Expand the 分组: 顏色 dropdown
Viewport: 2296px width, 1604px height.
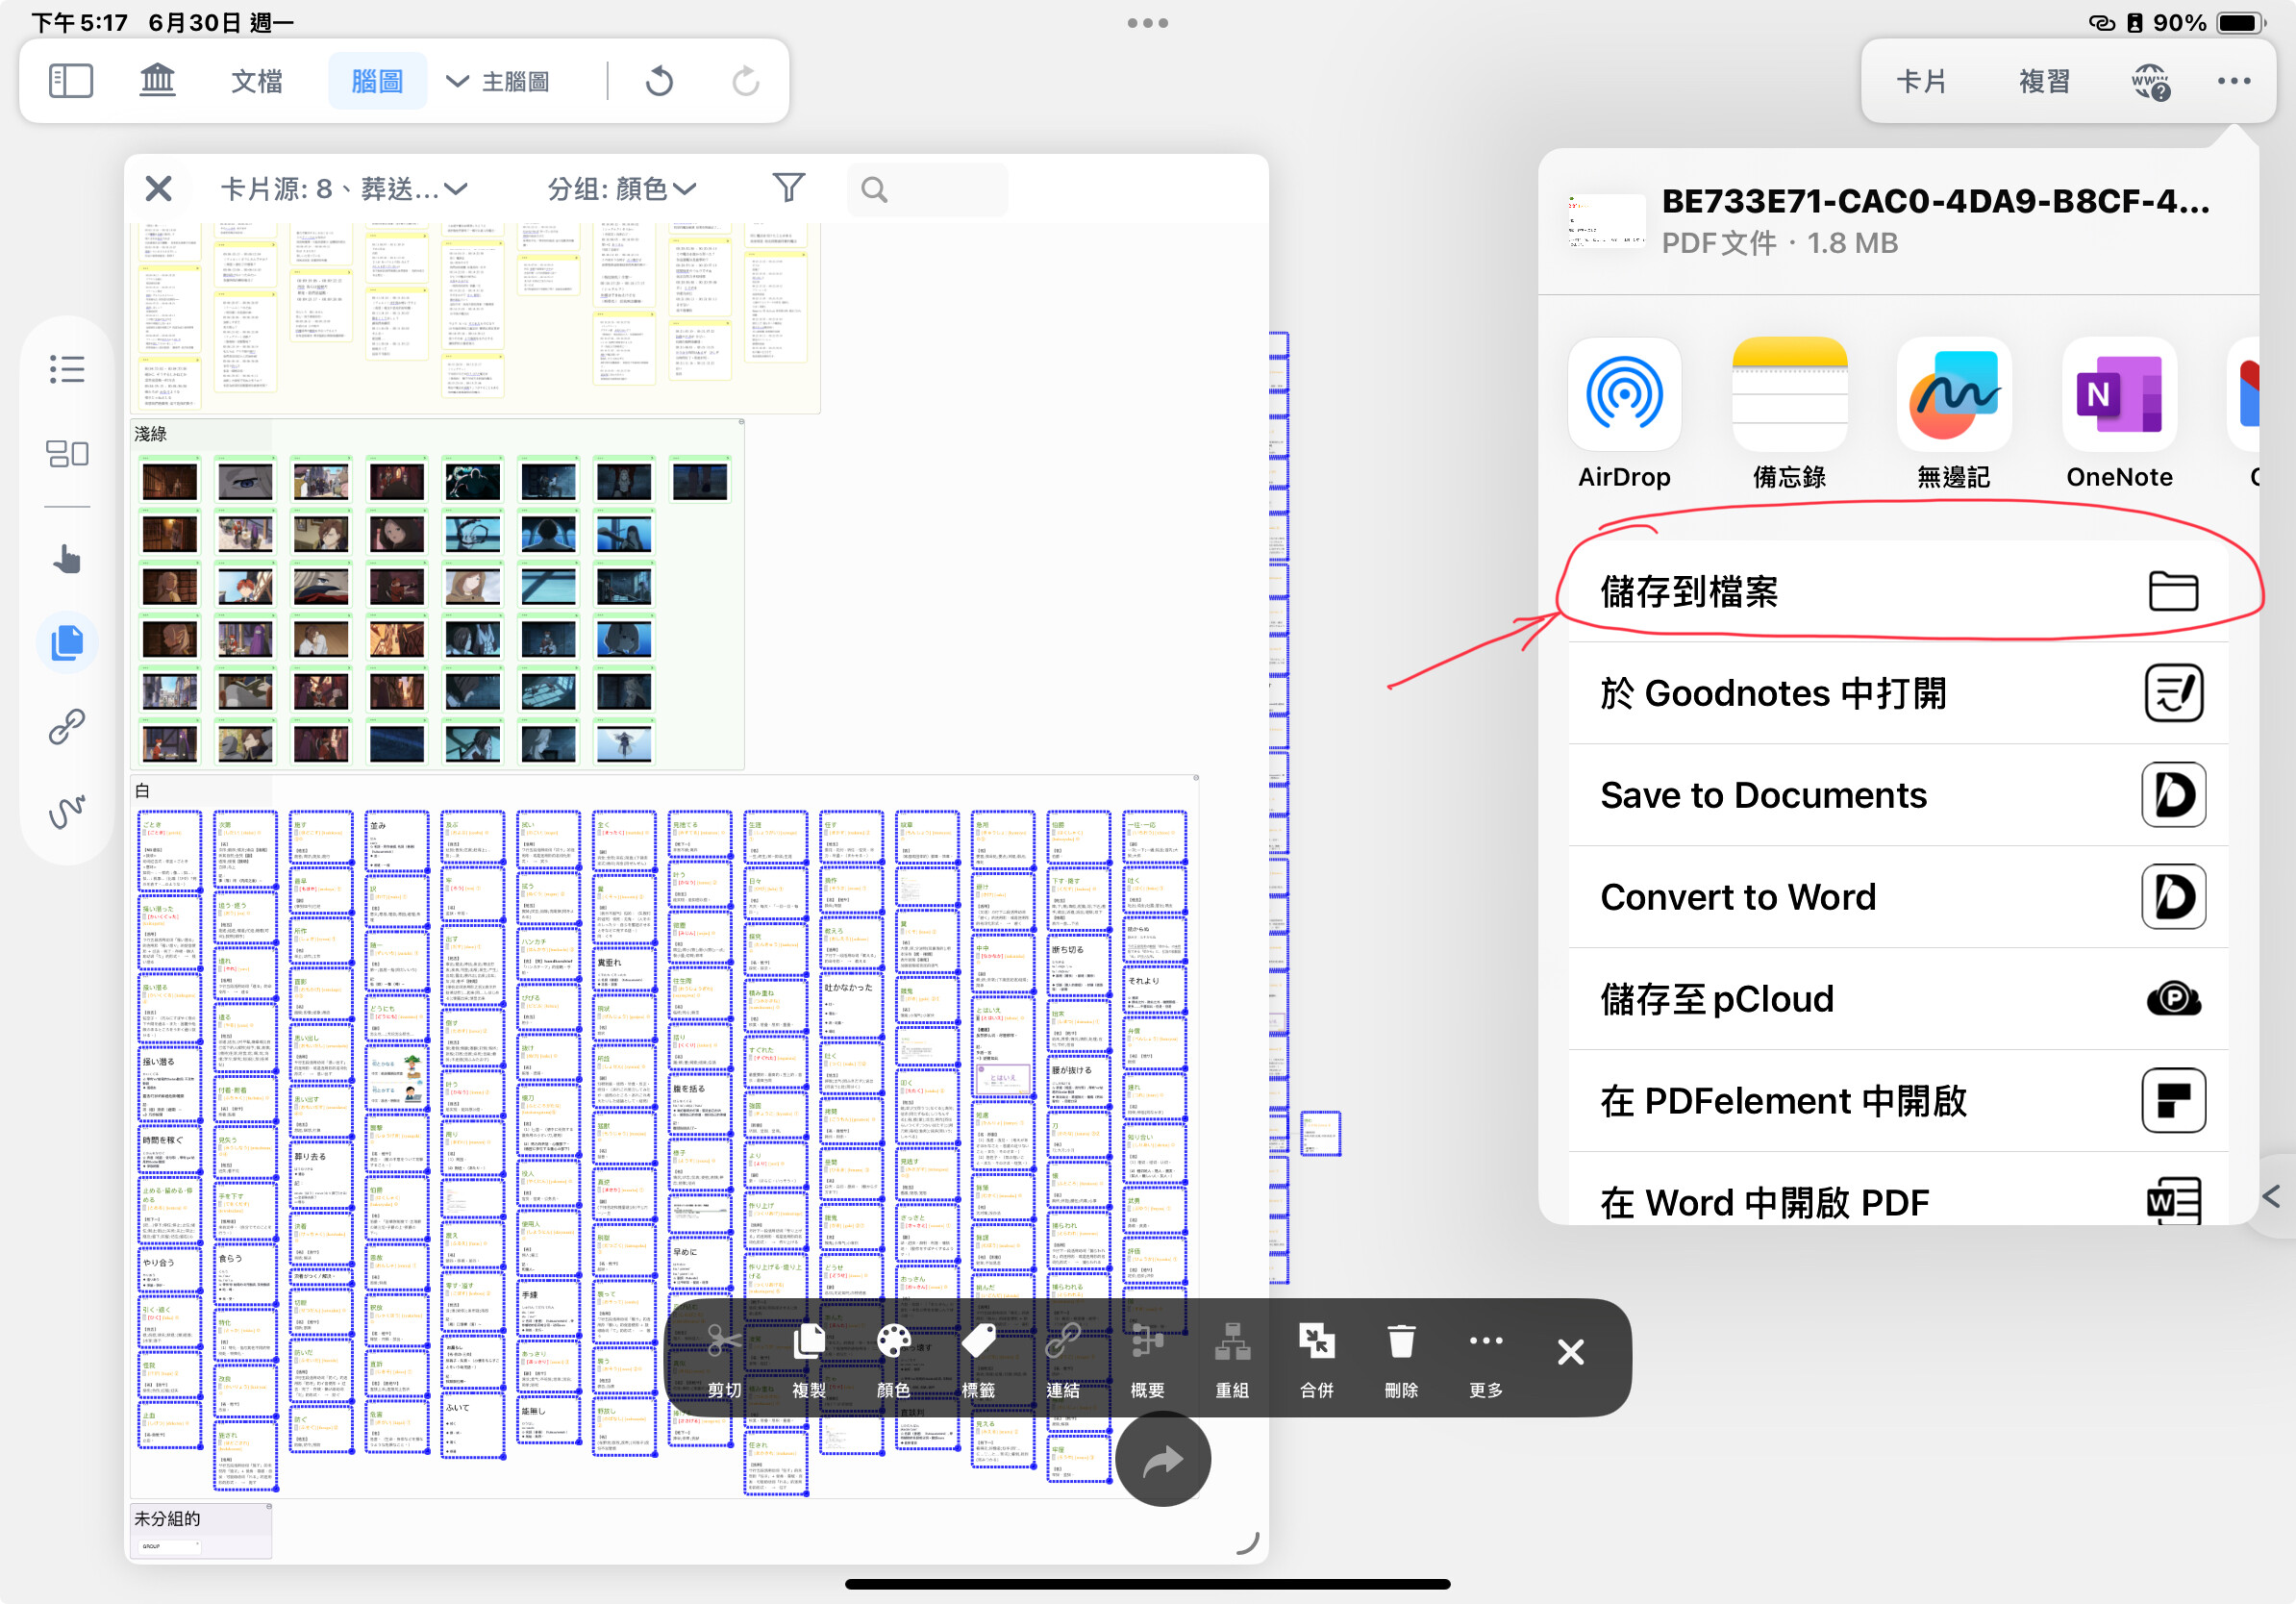621,188
